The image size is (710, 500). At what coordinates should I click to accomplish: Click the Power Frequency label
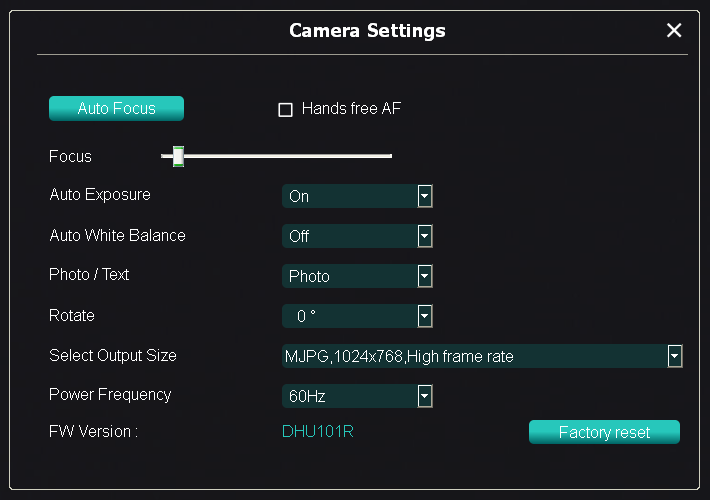(110, 394)
